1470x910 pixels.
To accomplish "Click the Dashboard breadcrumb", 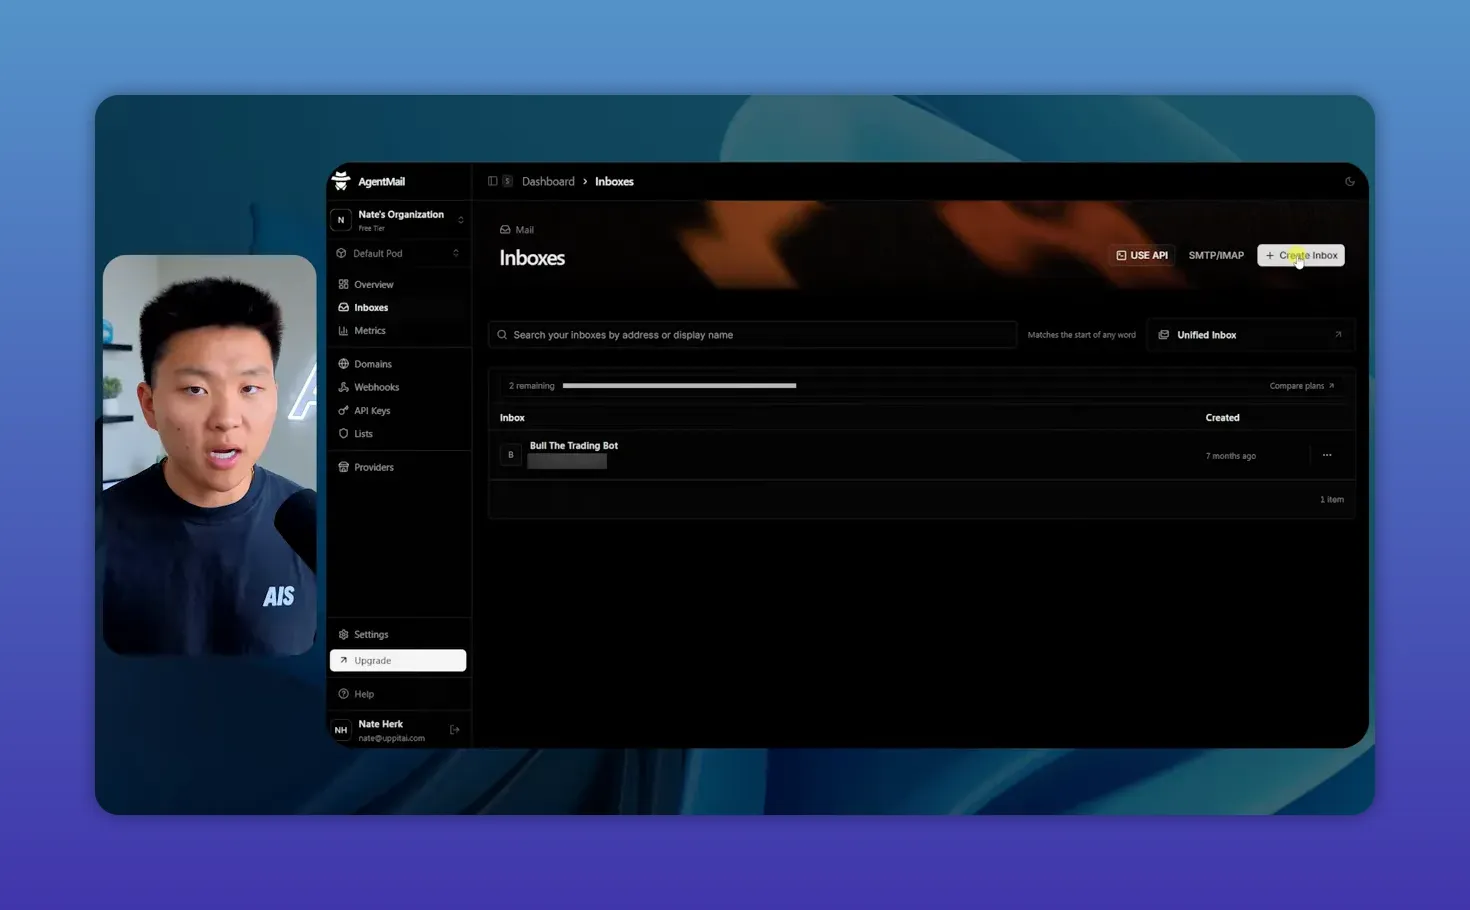I will (548, 181).
